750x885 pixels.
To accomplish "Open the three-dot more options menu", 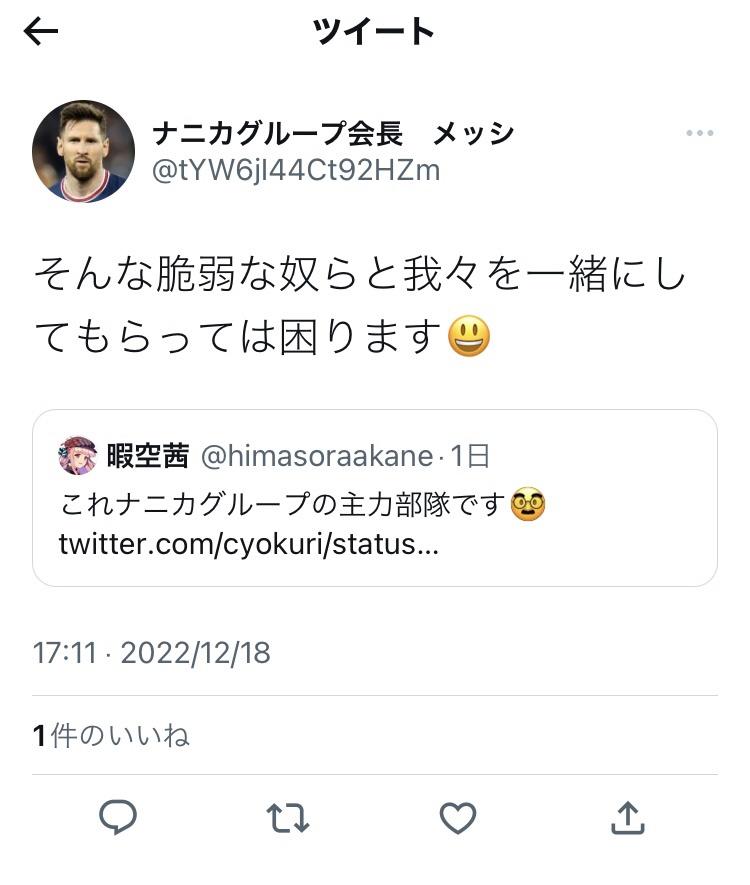I will click(x=700, y=134).
